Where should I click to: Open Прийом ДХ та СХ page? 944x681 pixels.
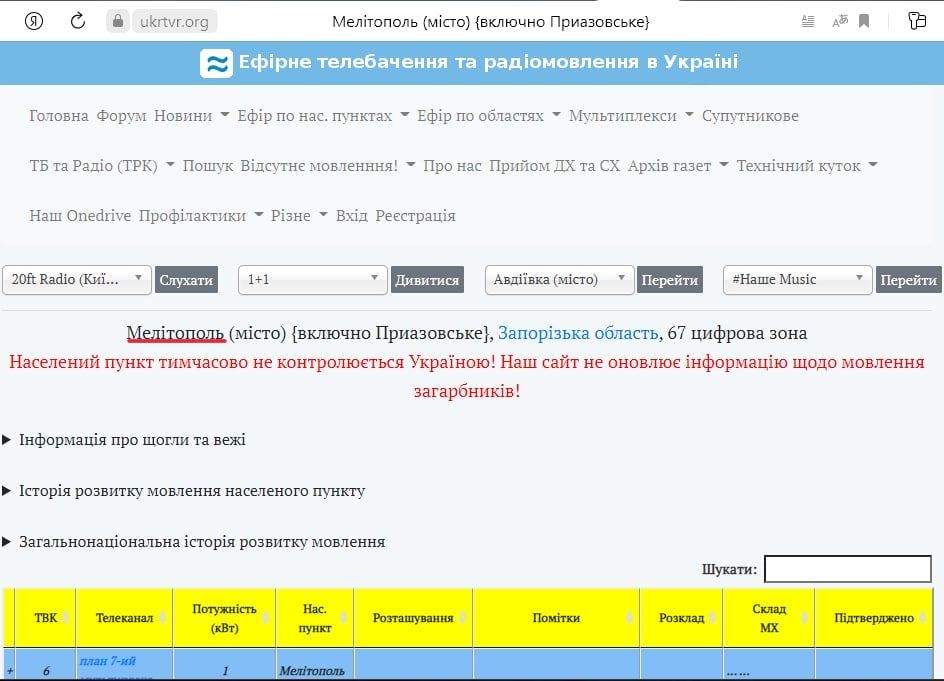(x=554, y=166)
